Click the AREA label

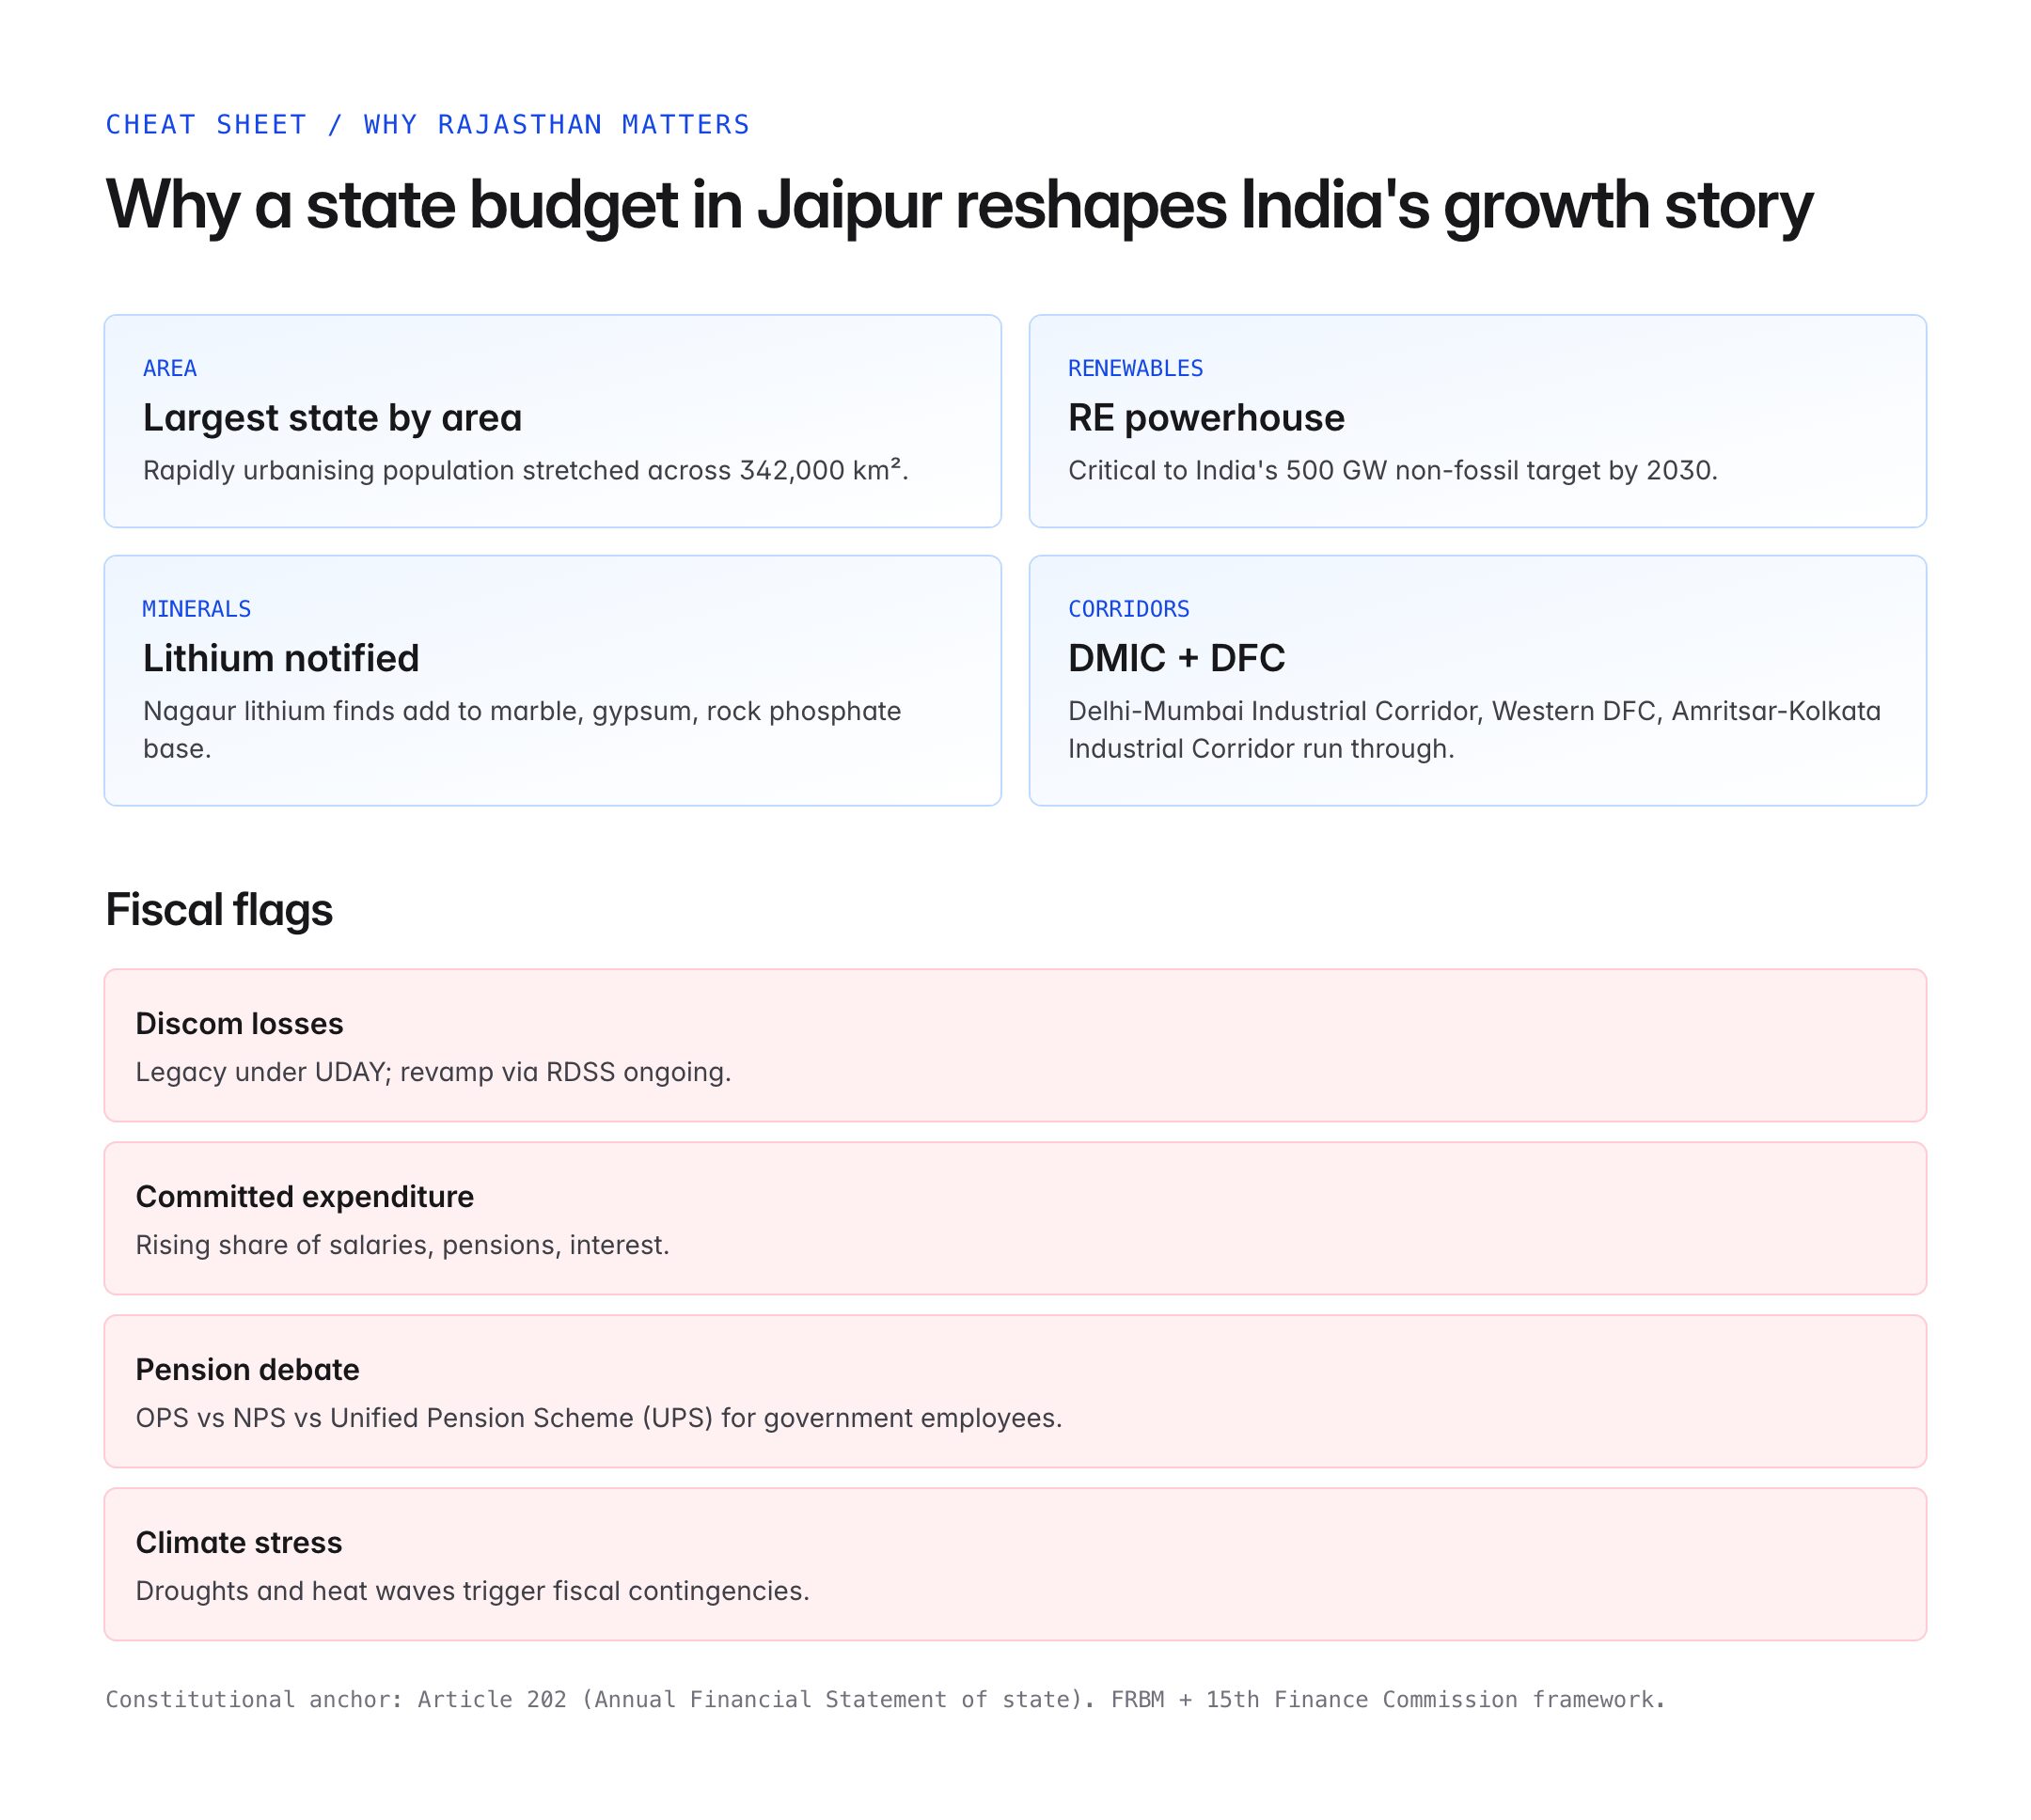point(170,368)
